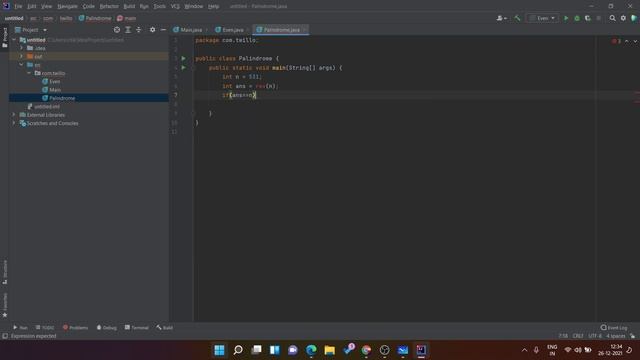Select the Main class in project tree
The width and height of the screenshot is (640, 360).
click(x=51, y=90)
